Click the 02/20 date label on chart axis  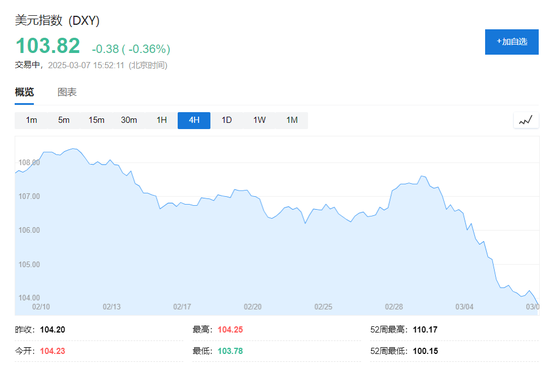point(253,307)
